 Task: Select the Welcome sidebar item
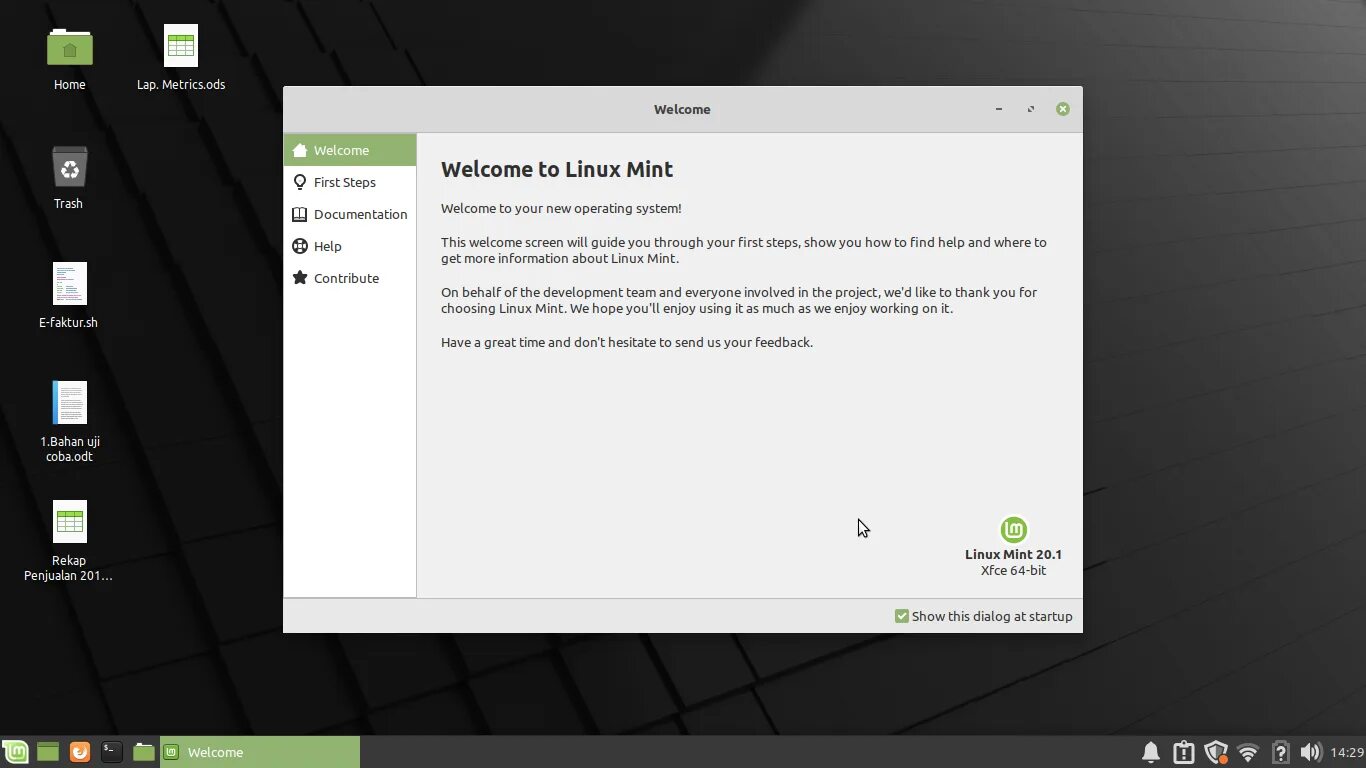(x=350, y=150)
